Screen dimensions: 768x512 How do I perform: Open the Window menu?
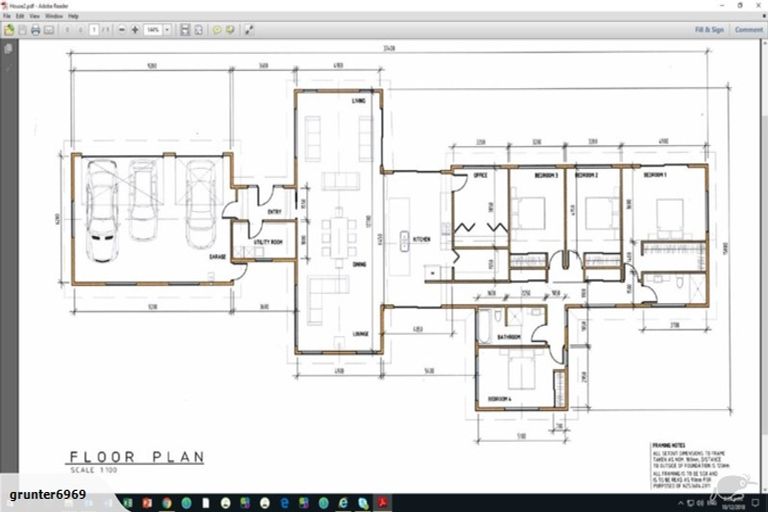pos(54,17)
